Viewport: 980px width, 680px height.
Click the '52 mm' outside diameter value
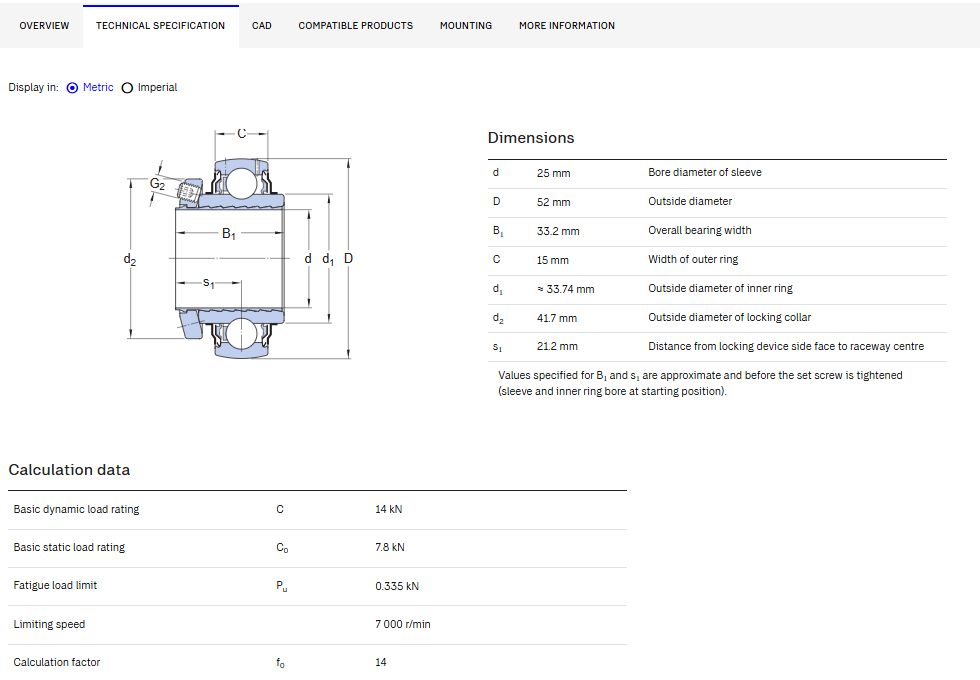pyautogui.click(x=553, y=202)
